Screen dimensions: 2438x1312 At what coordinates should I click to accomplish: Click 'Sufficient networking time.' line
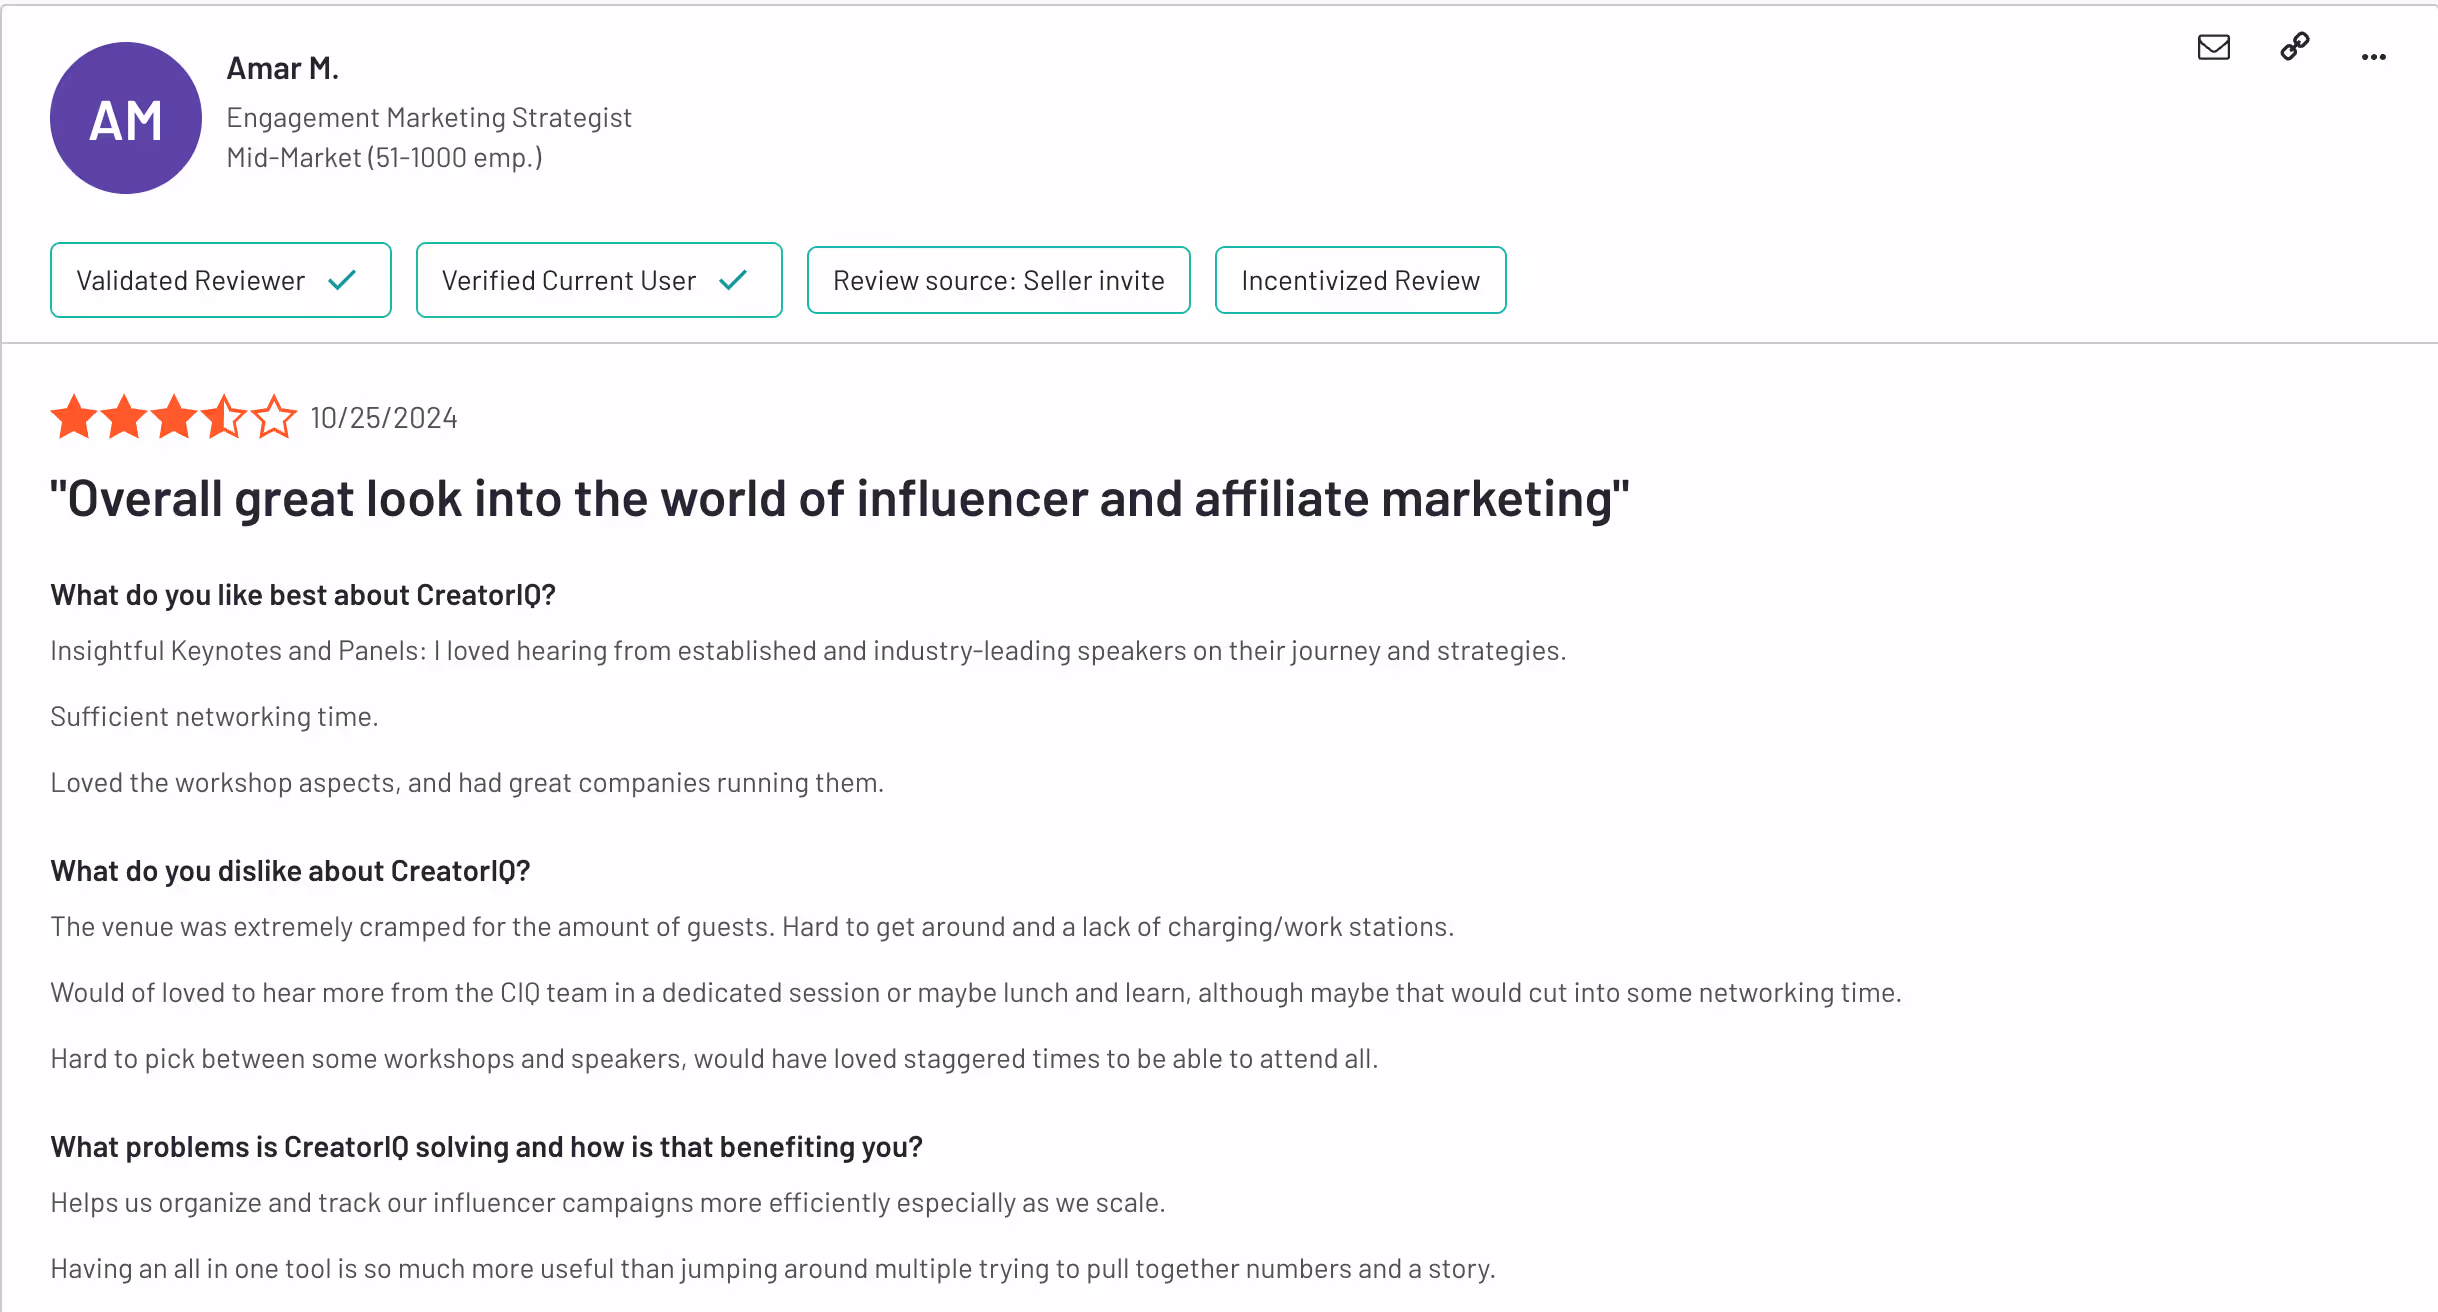tap(214, 717)
